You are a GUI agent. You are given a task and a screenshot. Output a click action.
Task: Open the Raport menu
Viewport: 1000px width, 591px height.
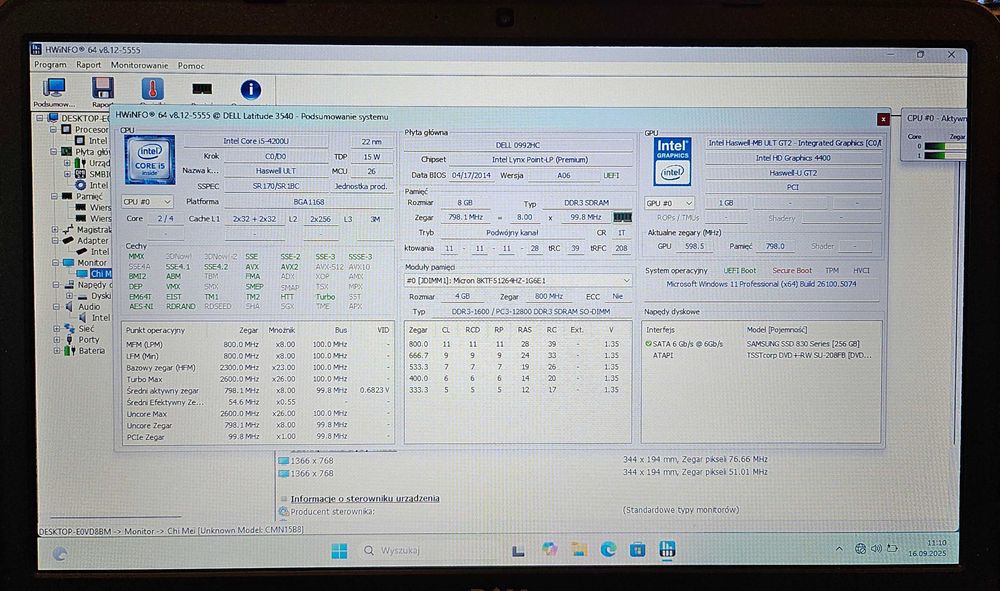click(x=88, y=65)
